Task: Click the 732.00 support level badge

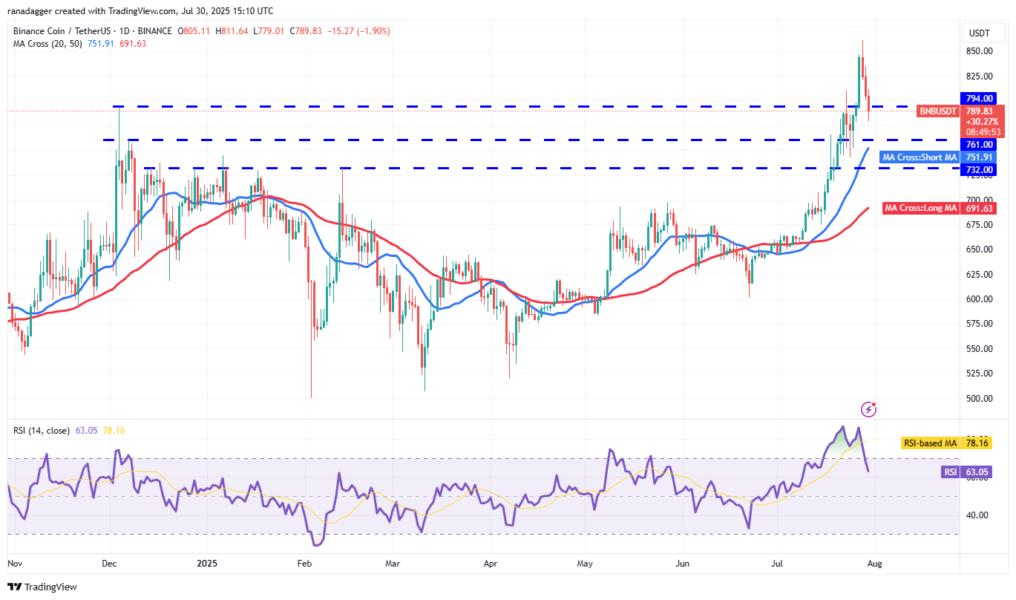Action: click(x=979, y=170)
